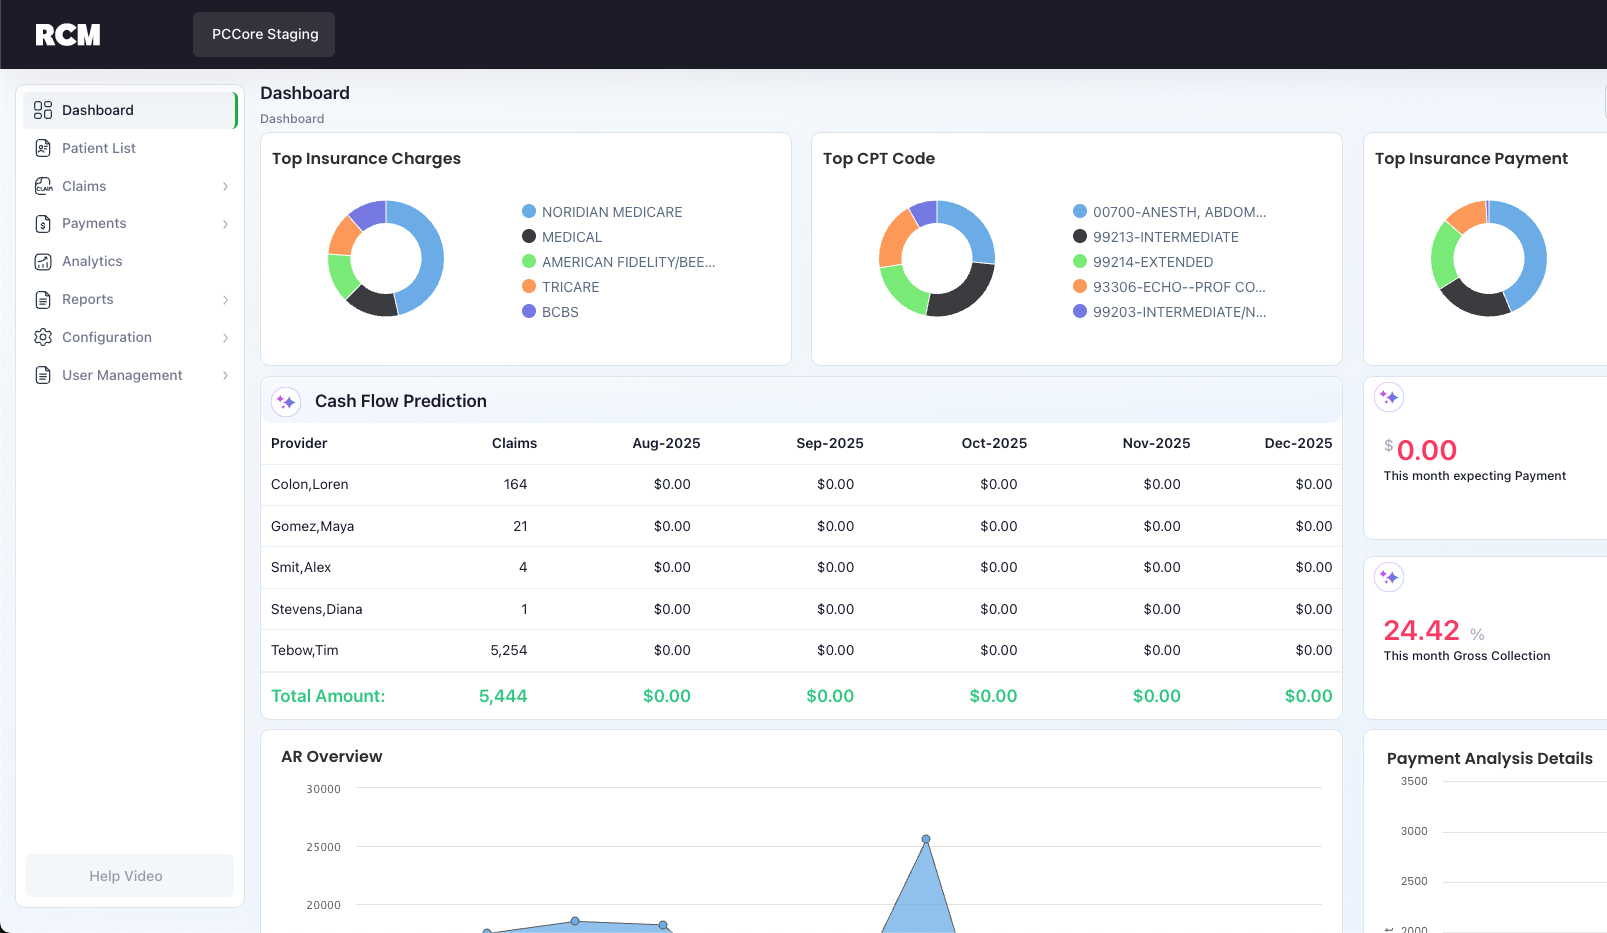Click the Aug-2025 column header

pos(666,443)
